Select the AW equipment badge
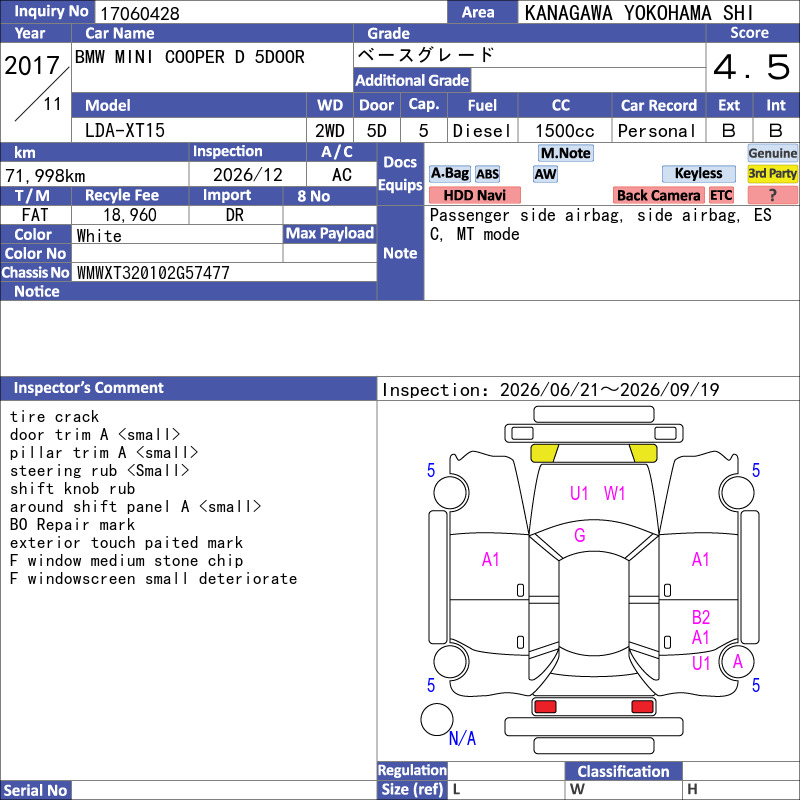 tap(545, 174)
